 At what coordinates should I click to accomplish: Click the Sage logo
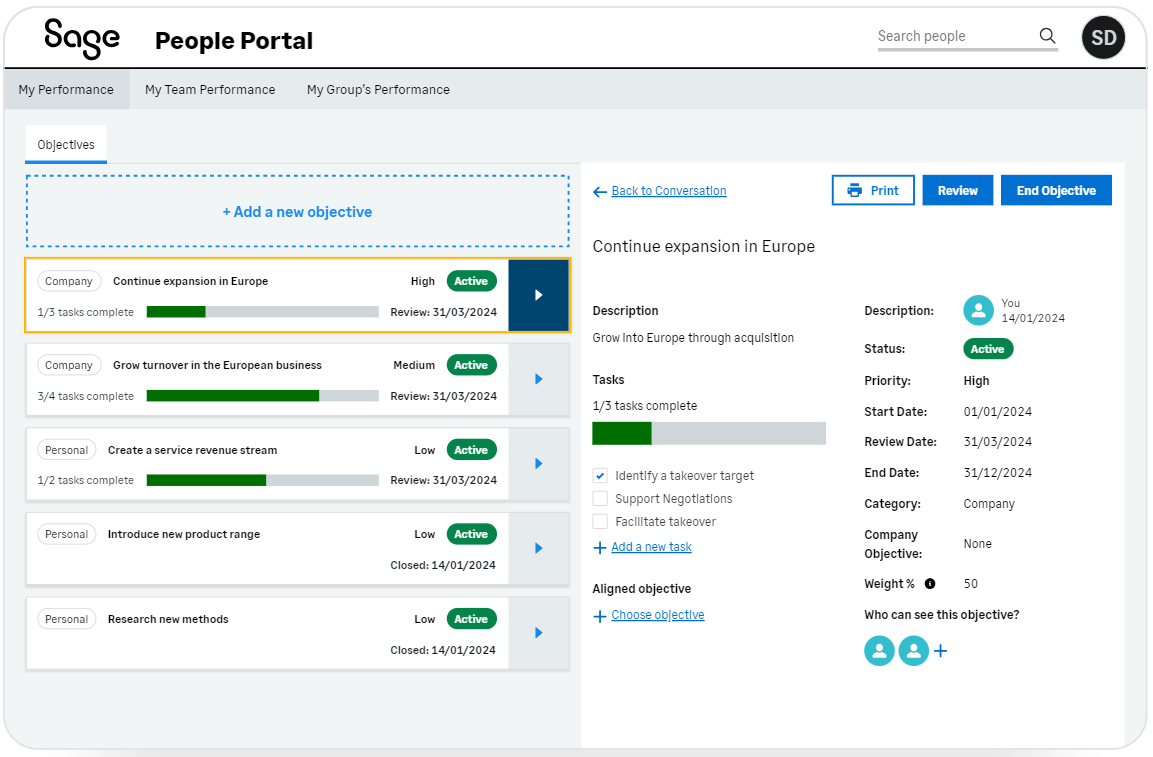(x=82, y=39)
